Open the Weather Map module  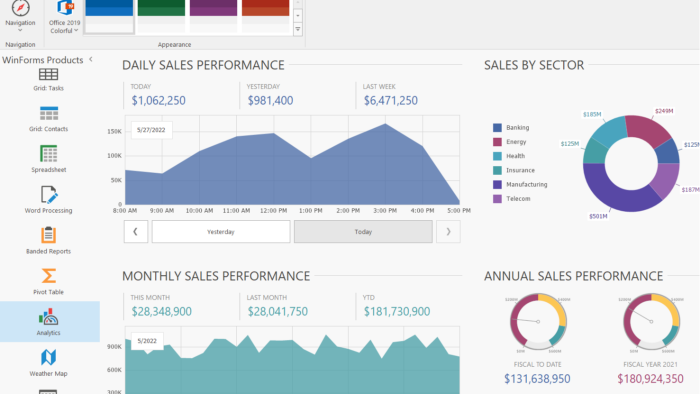point(48,363)
